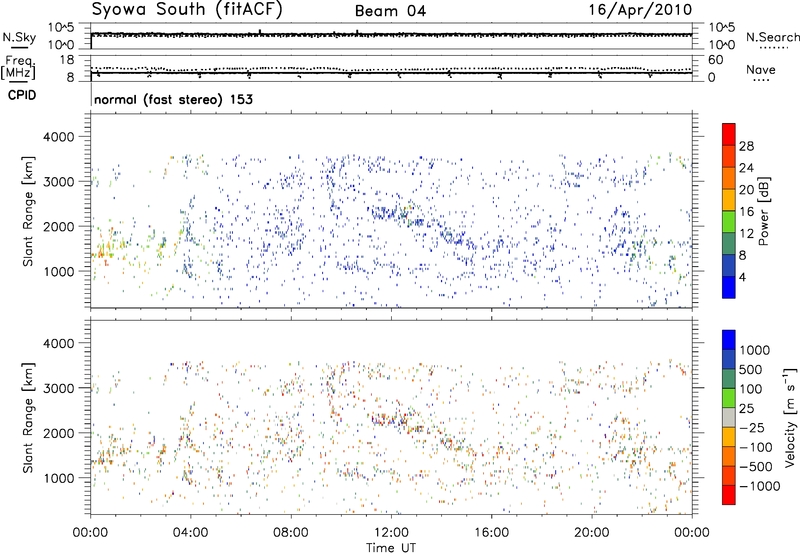Viewport: 800px width, 554px height.
Task: Click the "18" frequency axis tick label
Action: [67, 60]
